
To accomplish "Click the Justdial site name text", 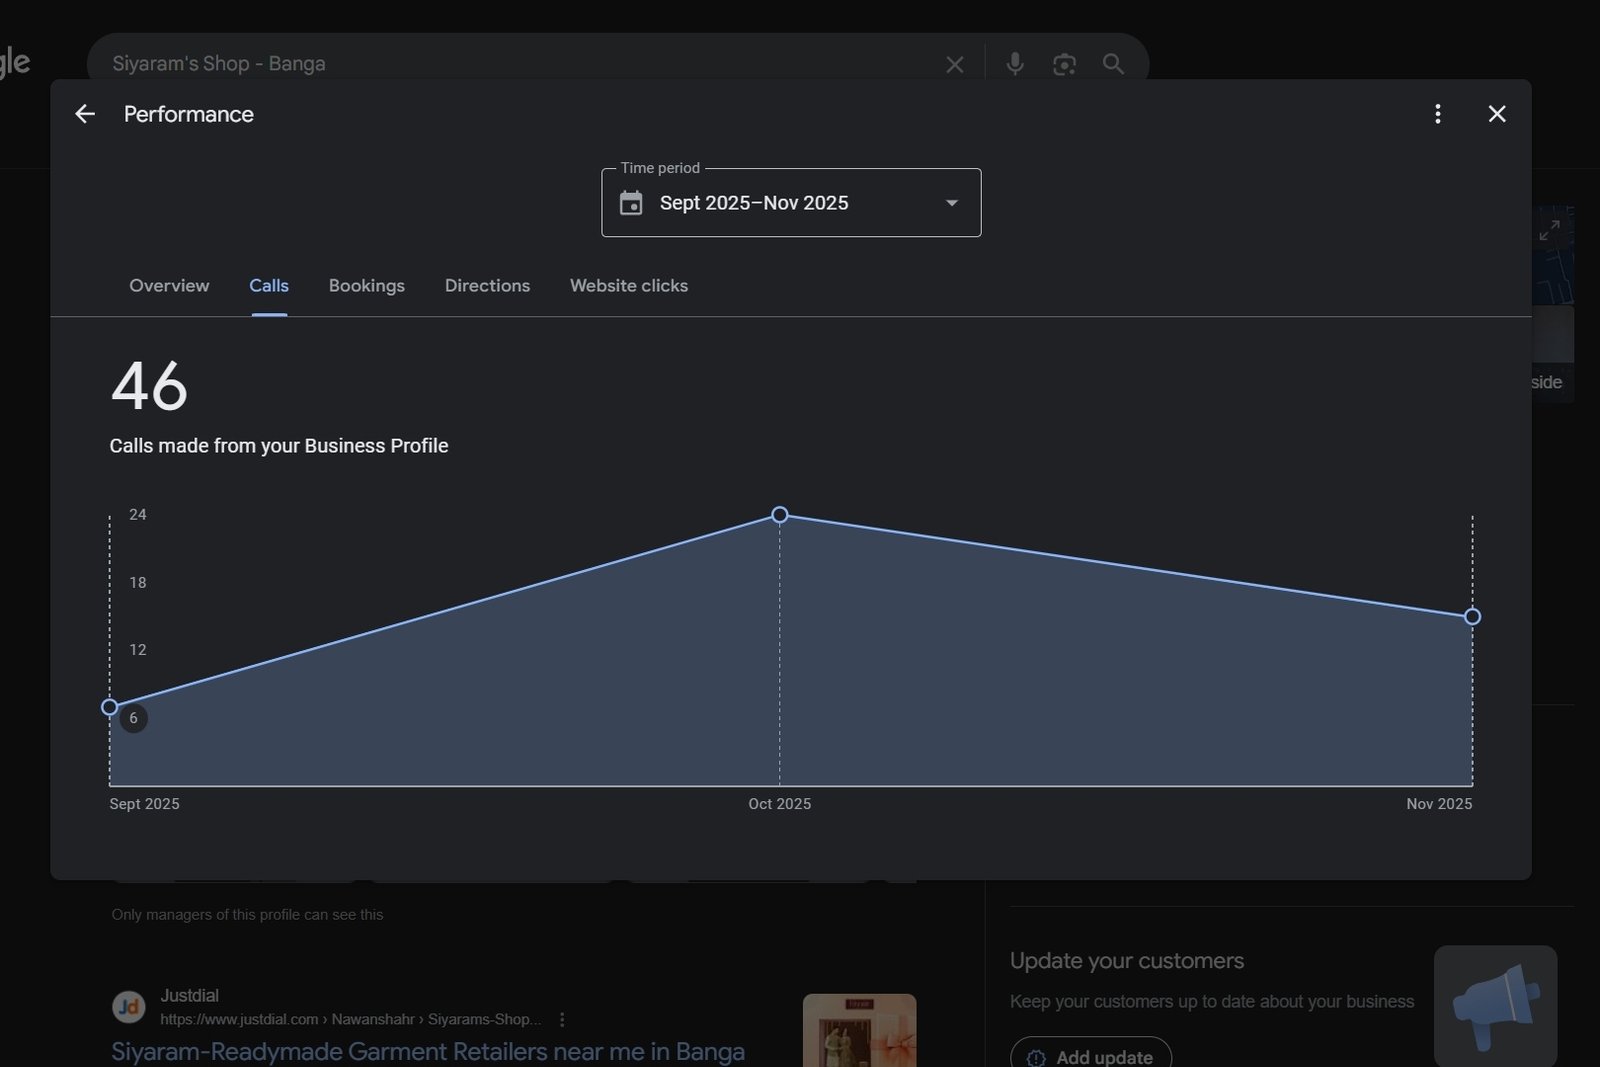I will (189, 996).
